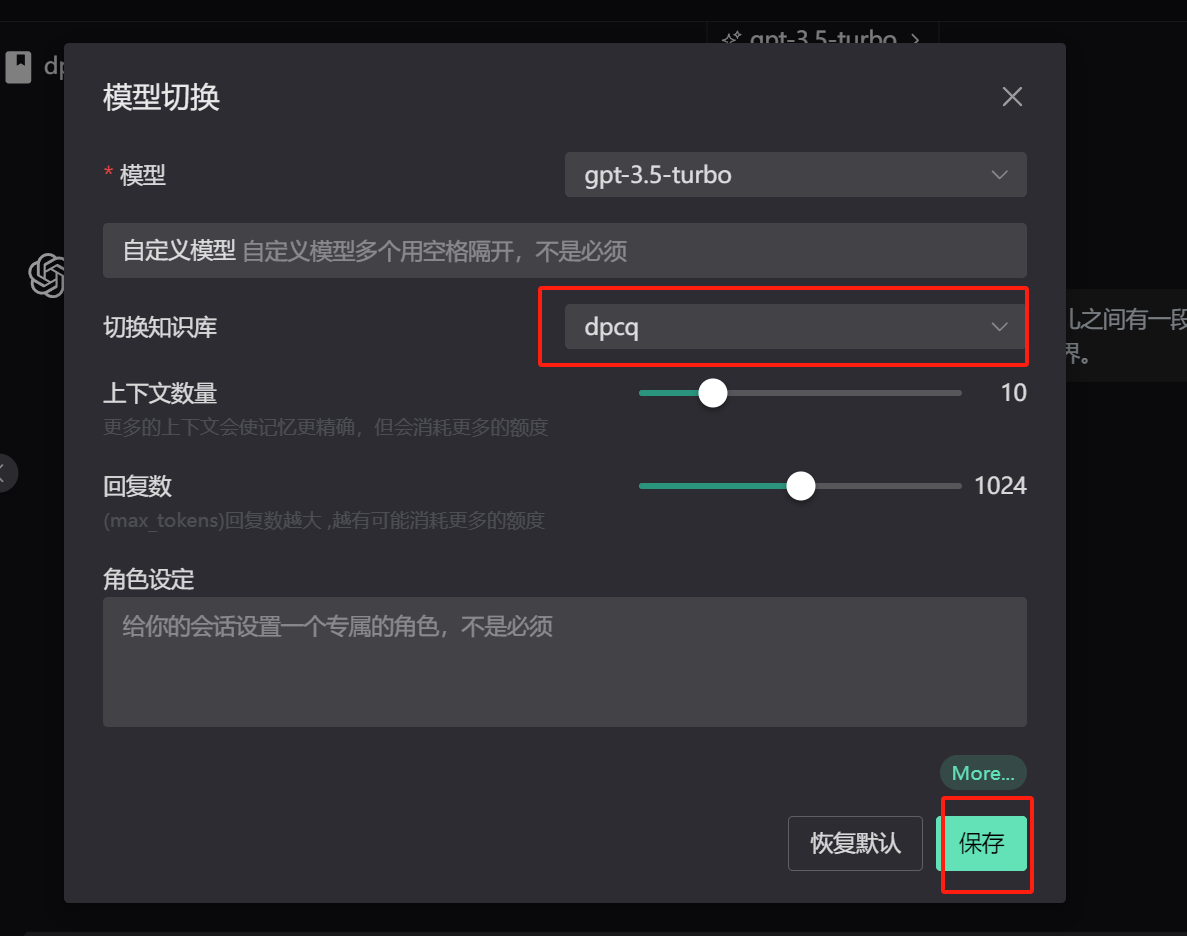Open the 模型 gpt-3.5-turbo dropdown
Viewport: 1187px width, 936px height.
coord(780,175)
